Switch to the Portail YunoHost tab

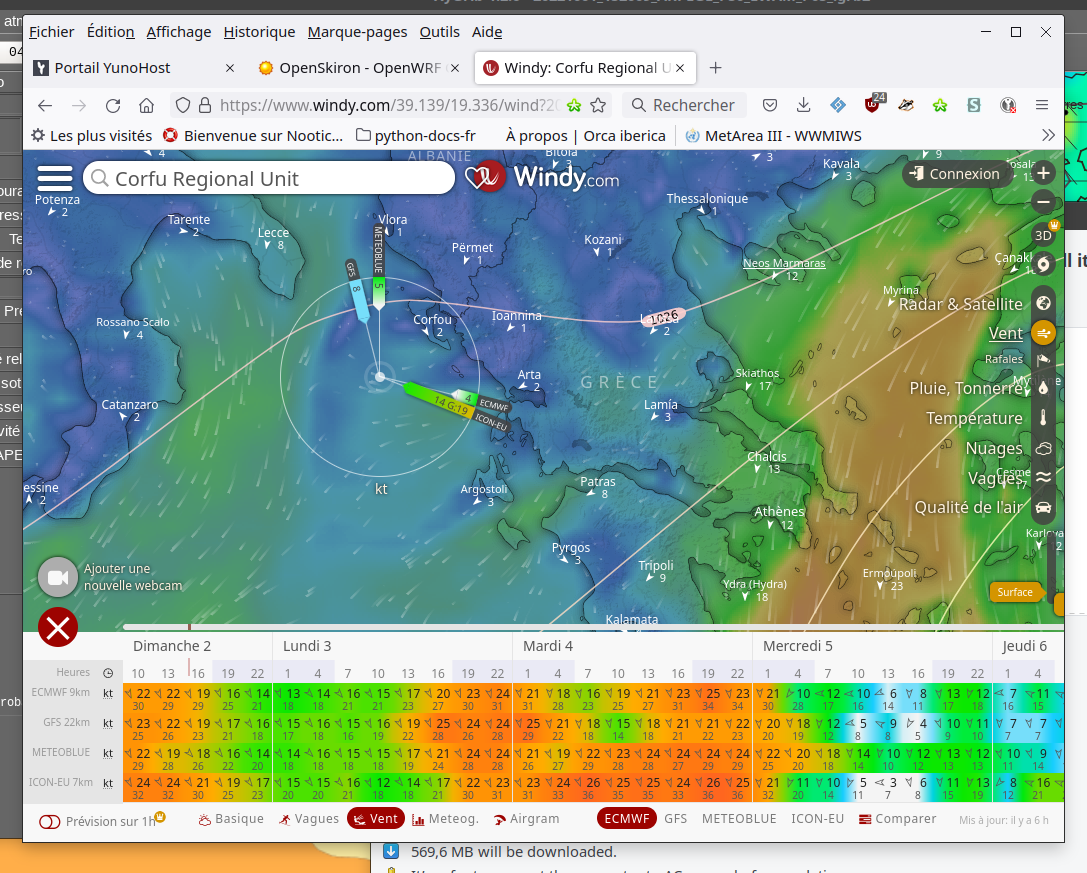pos(134,68)
